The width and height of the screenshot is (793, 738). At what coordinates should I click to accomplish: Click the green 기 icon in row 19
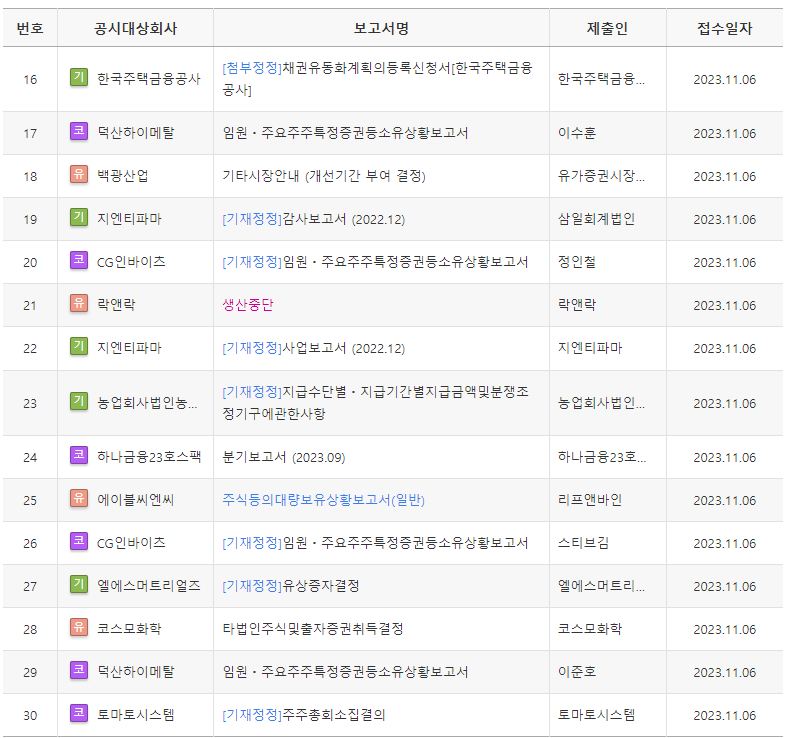click(x=79, y=218)
